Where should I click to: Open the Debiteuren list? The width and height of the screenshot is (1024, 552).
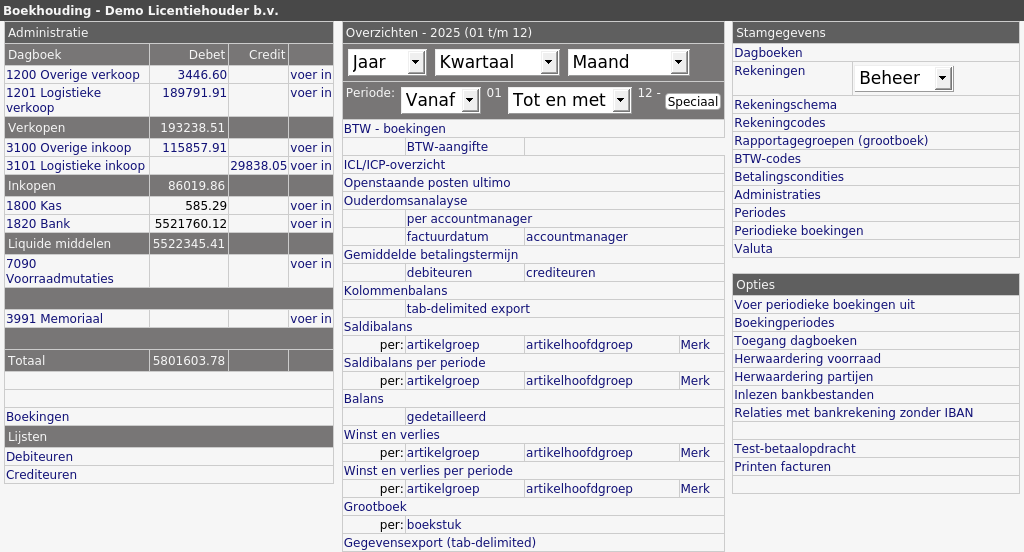coord(39,457)
